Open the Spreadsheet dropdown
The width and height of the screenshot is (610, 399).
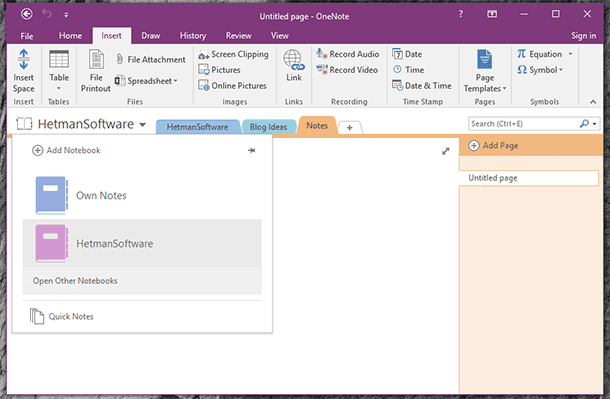pyautogui.click(x=146, y=81)
